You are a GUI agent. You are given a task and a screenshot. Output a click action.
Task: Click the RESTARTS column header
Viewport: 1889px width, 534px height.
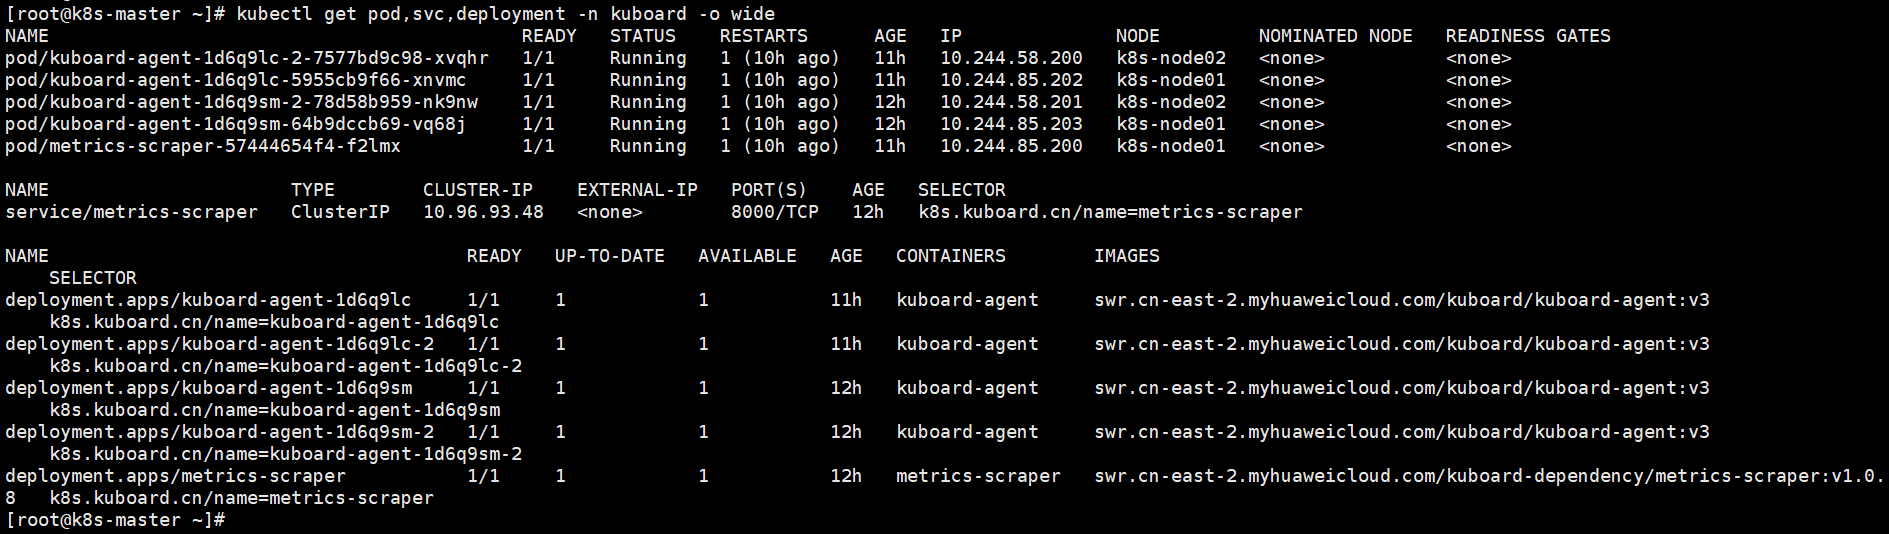click(x=763, y=36)
